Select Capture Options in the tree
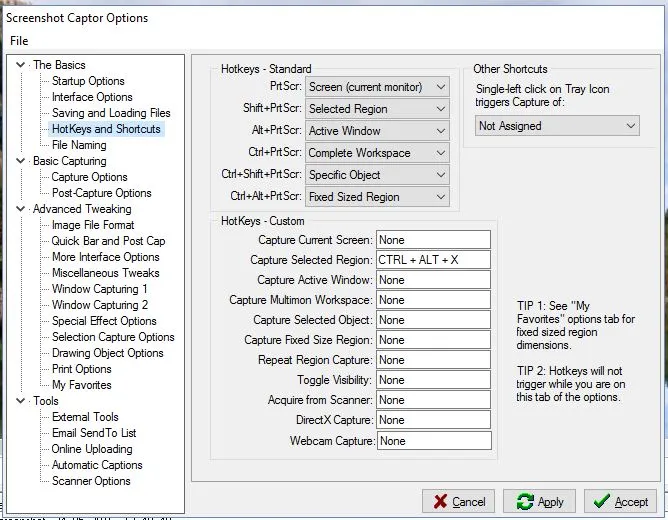This screenshot has width=668, height=520. (89, 177)
